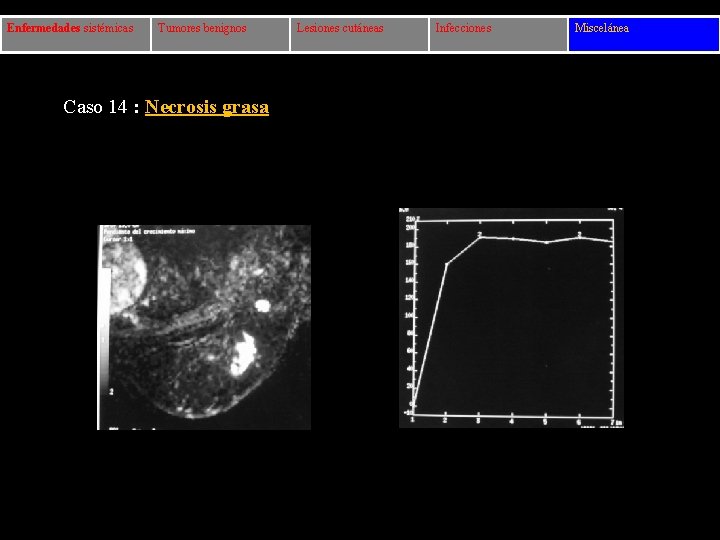The image size is (720, 540).
Task: Open the breast MRI image
Action: 204,327
